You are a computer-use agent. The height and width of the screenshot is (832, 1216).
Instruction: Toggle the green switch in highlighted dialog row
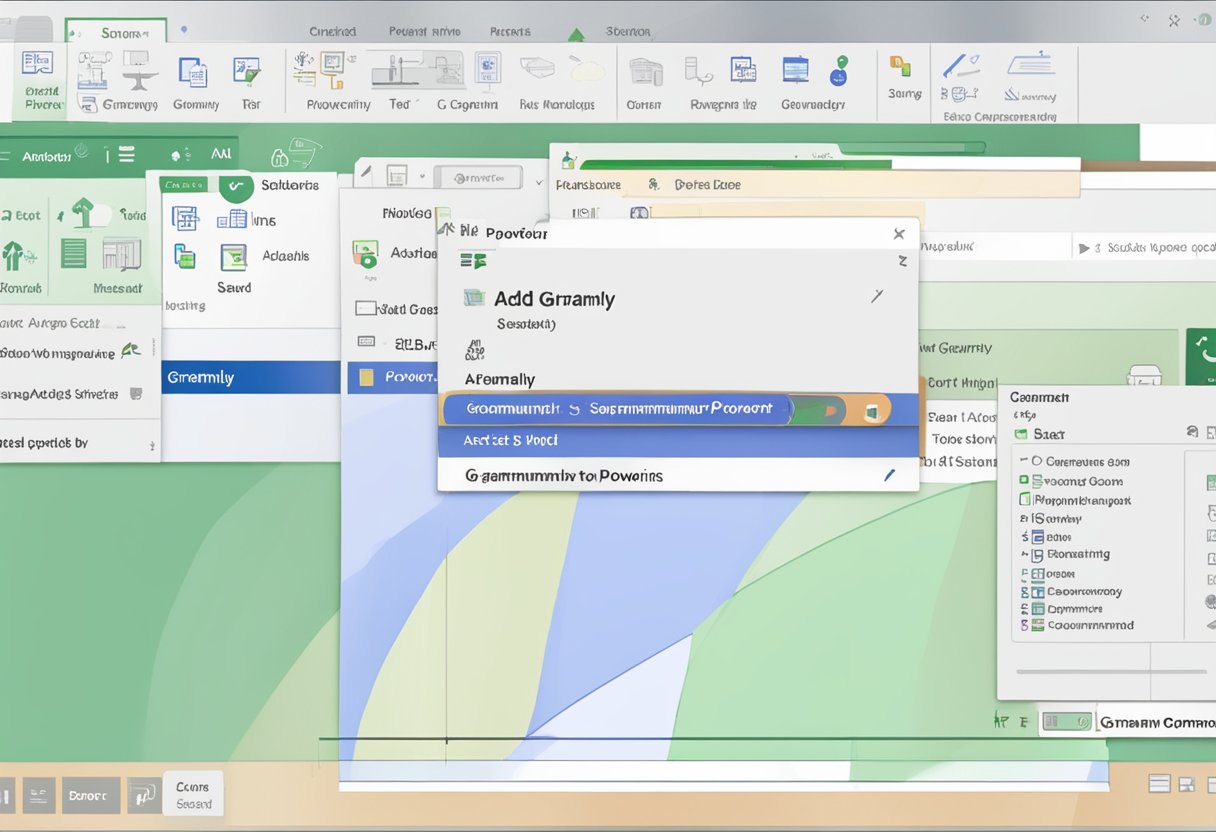(x=816, y=409)
